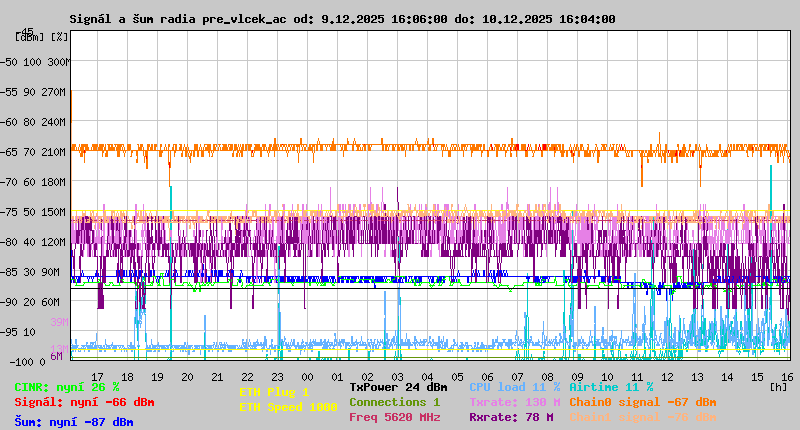
Task: Select the TxPower 24 dBm legend entry
Action: tap(398, 387)
